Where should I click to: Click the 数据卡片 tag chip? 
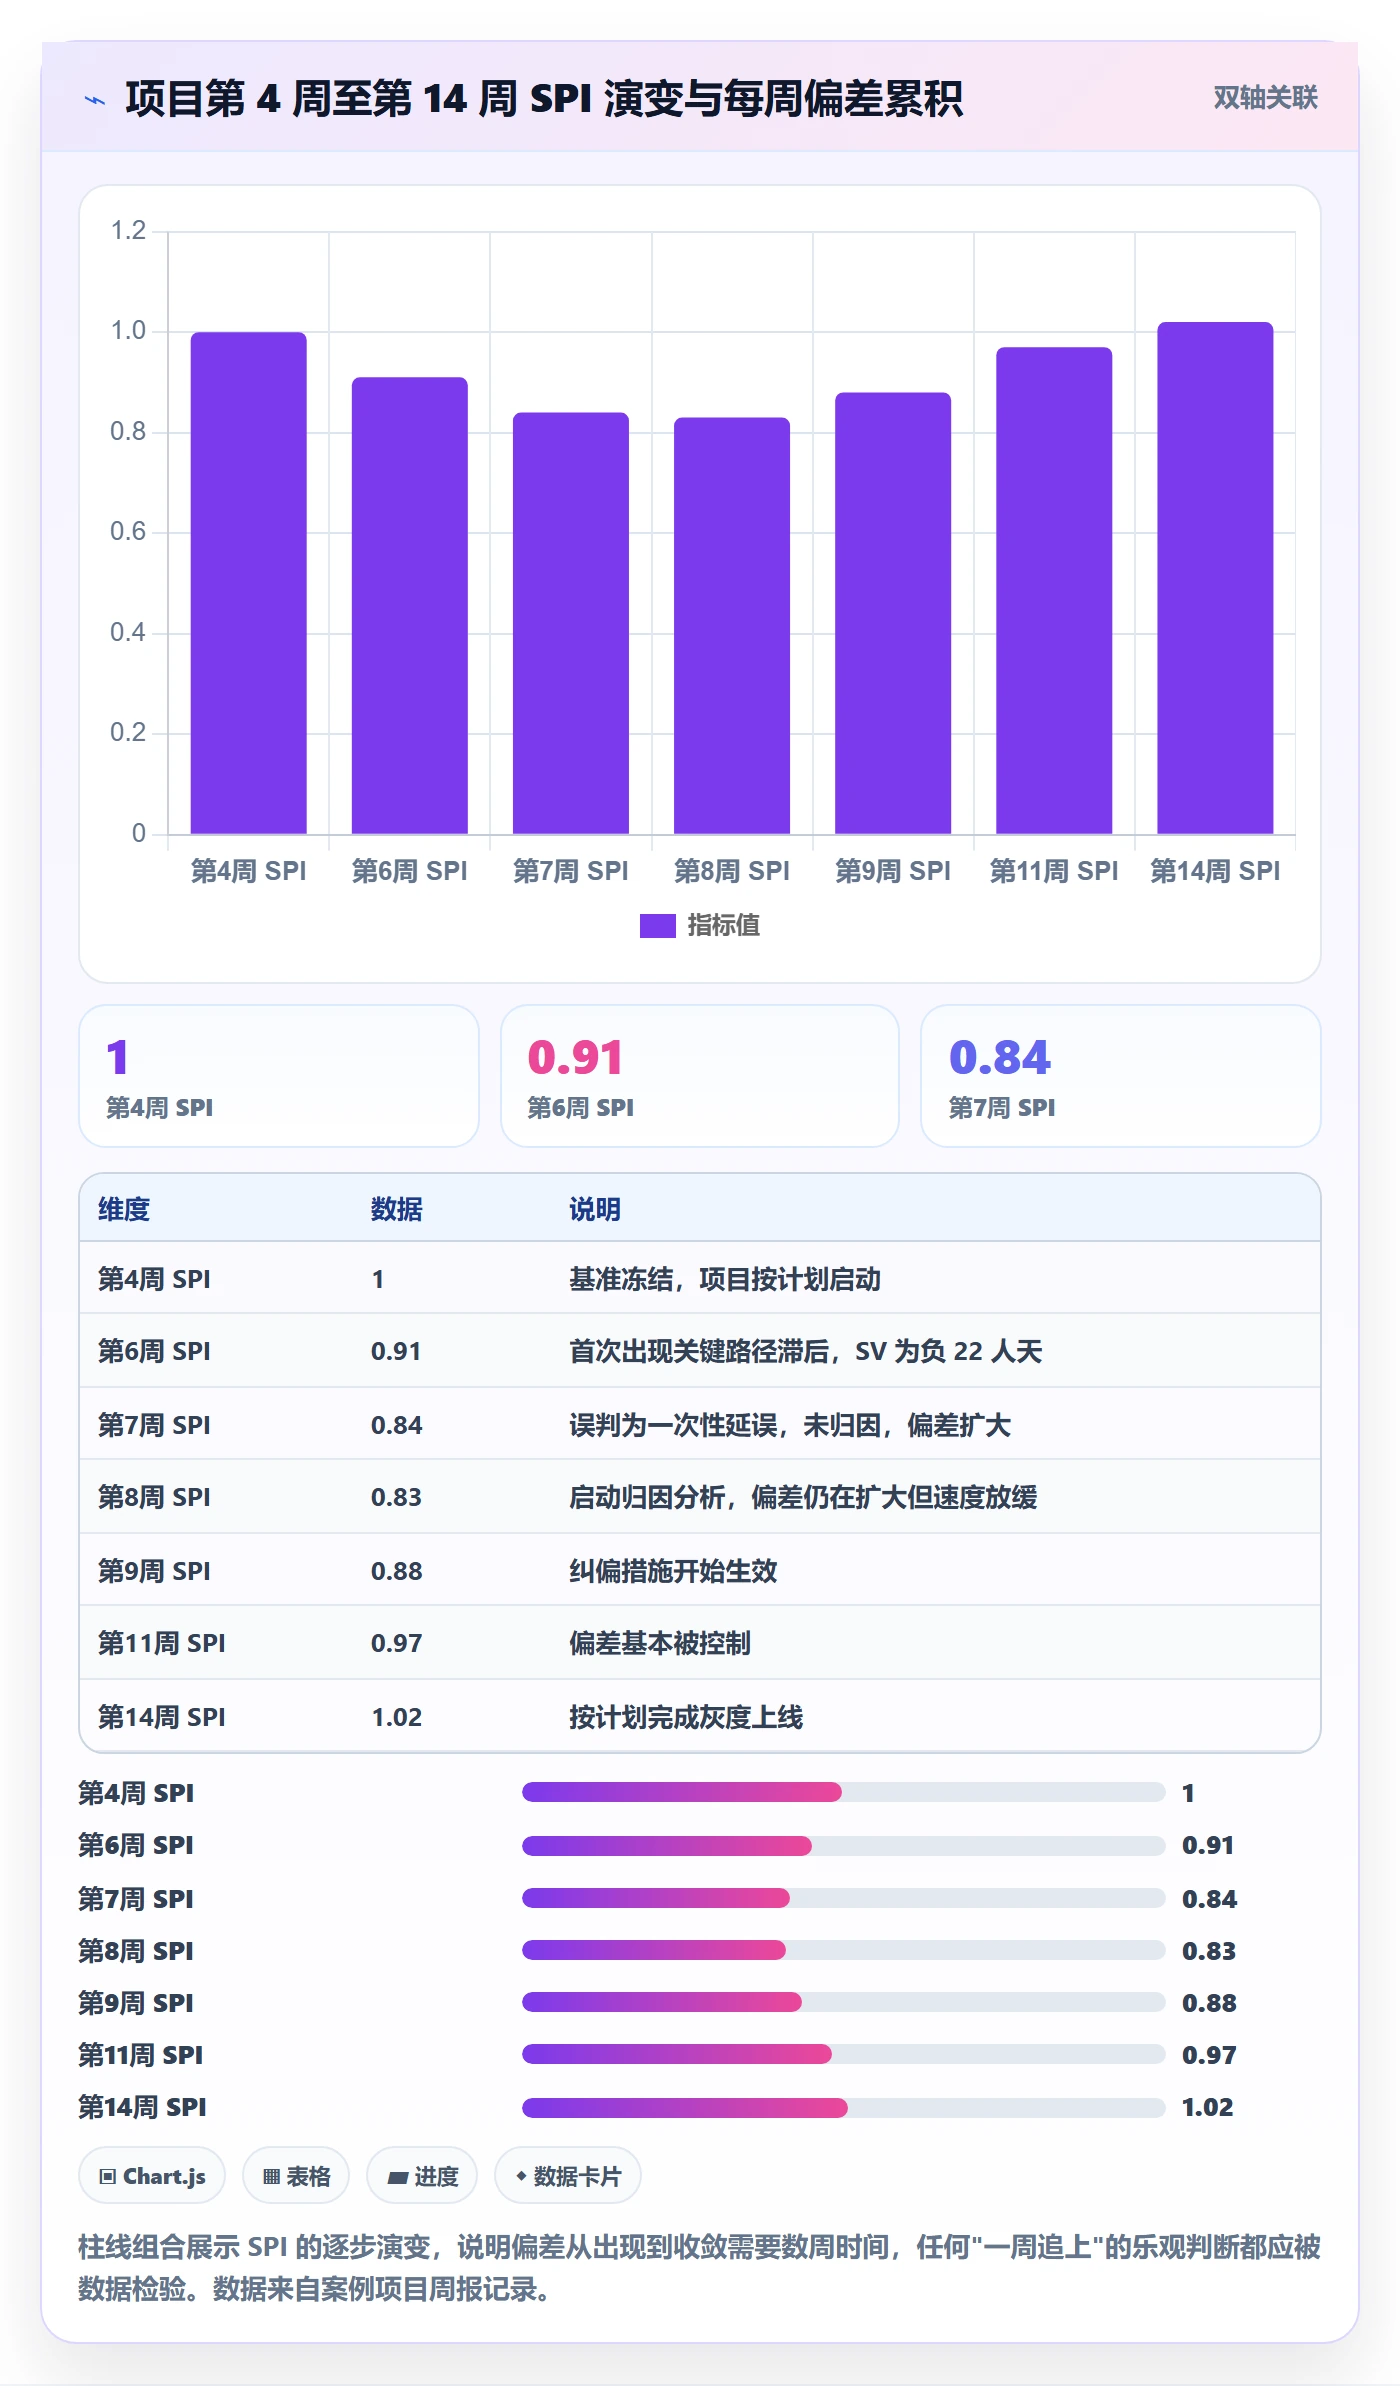[x=568, y=2176]
